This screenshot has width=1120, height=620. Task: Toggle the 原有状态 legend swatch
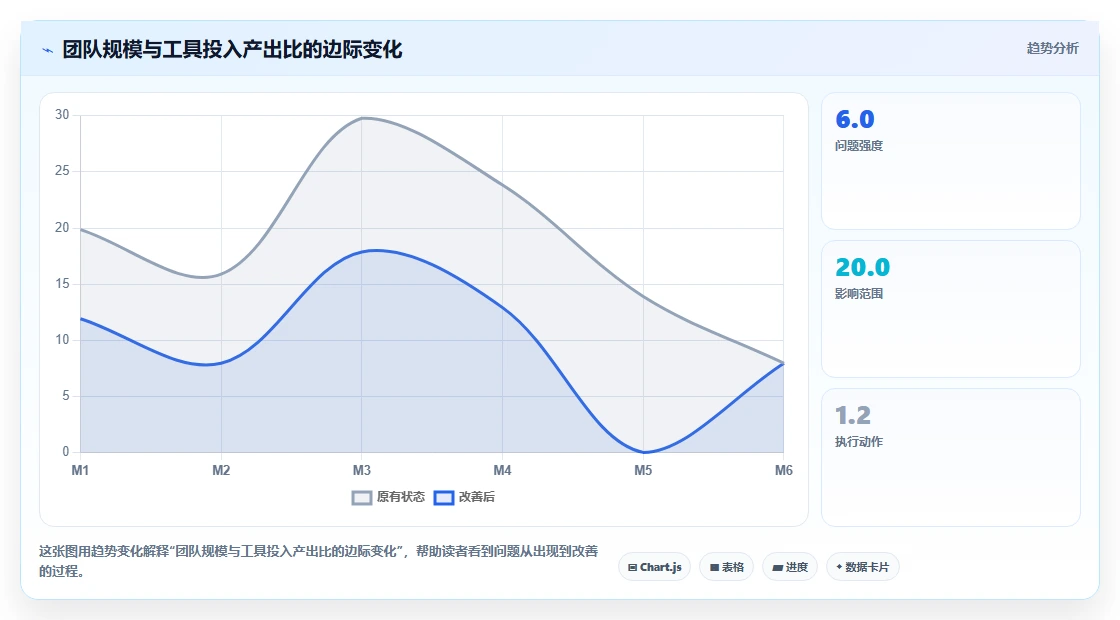(362, 498)
